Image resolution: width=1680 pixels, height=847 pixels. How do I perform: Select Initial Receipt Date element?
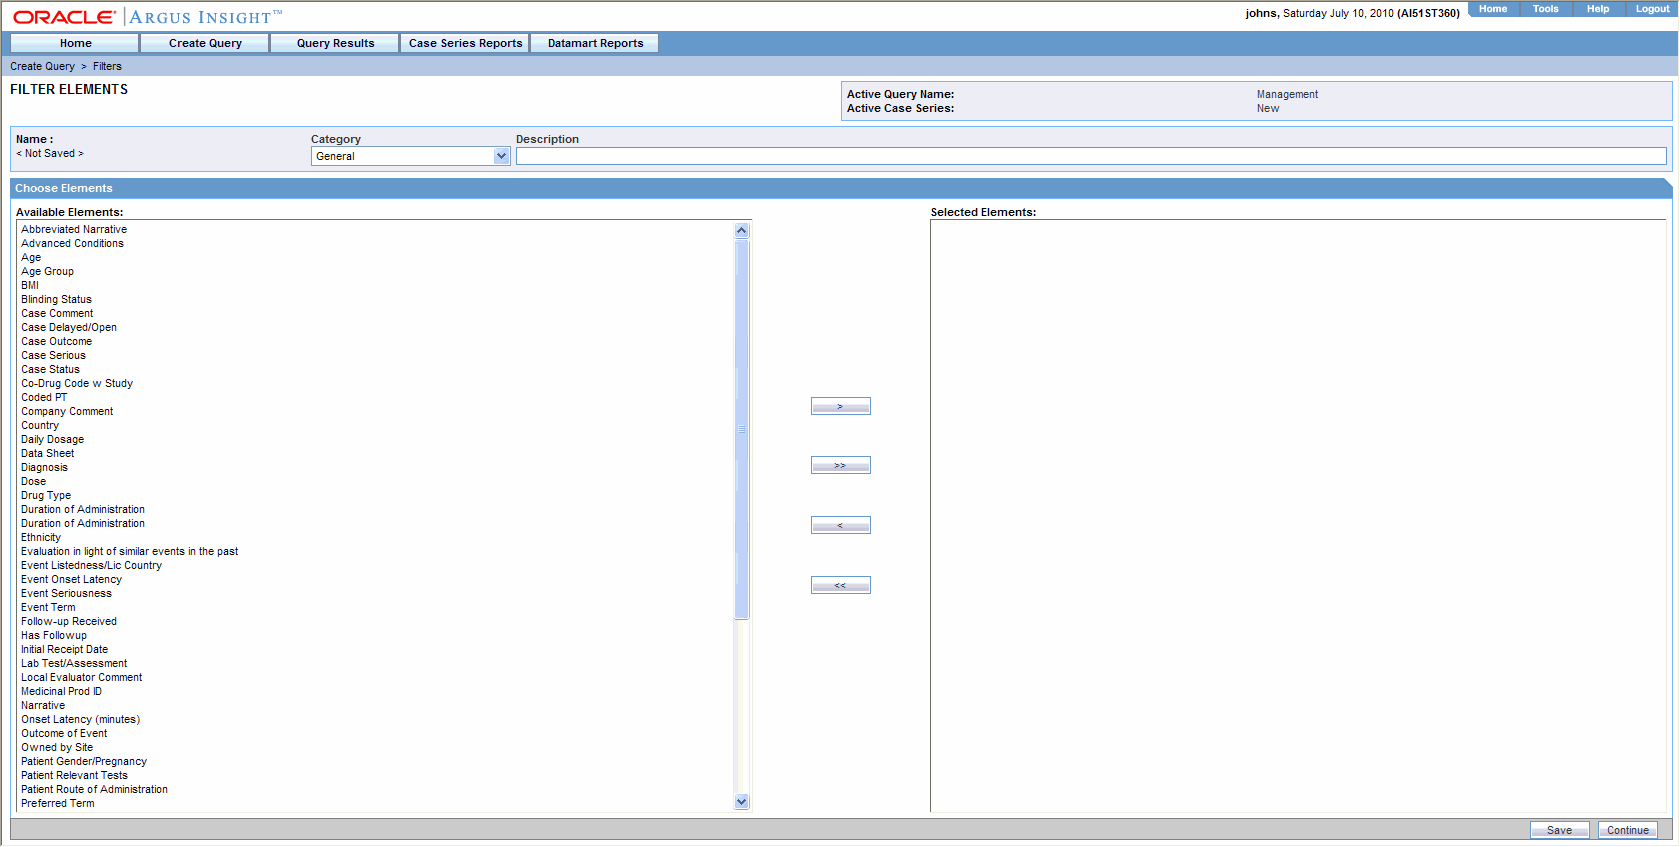(x=64, y=649)
